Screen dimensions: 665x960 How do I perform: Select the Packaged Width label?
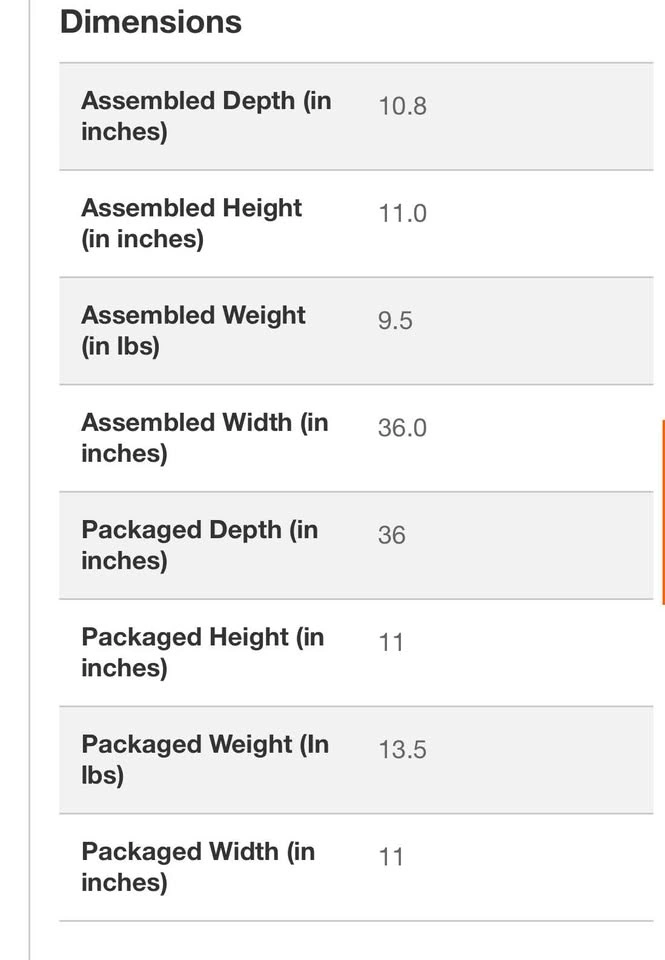(x=198, y=866)
